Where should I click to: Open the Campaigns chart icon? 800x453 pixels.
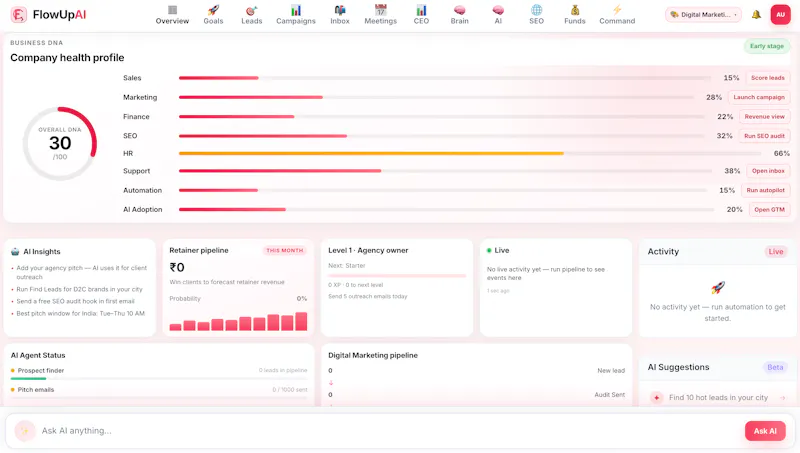(x=296, y=10)
